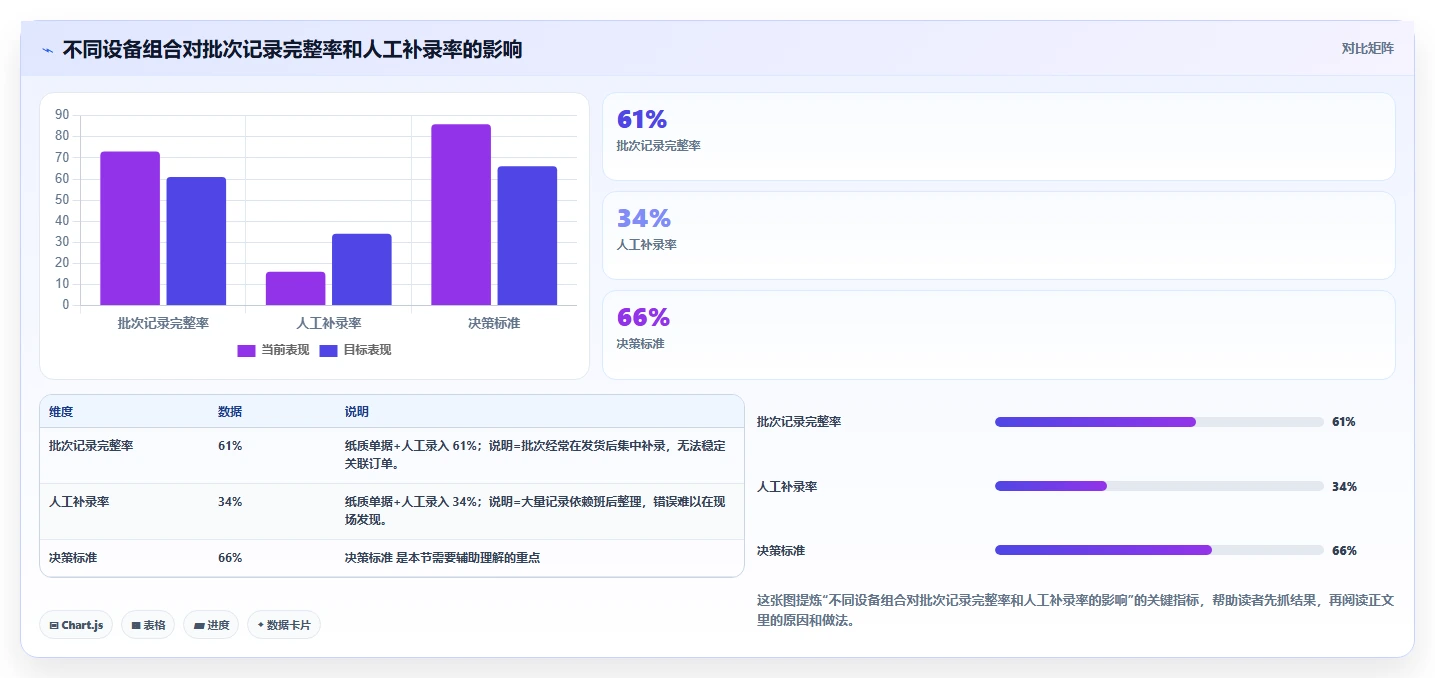This screenshot has height=678, width=1435.
Task: Click the 61% value beside the progress bar
Action: click(x=1344, y=422)
